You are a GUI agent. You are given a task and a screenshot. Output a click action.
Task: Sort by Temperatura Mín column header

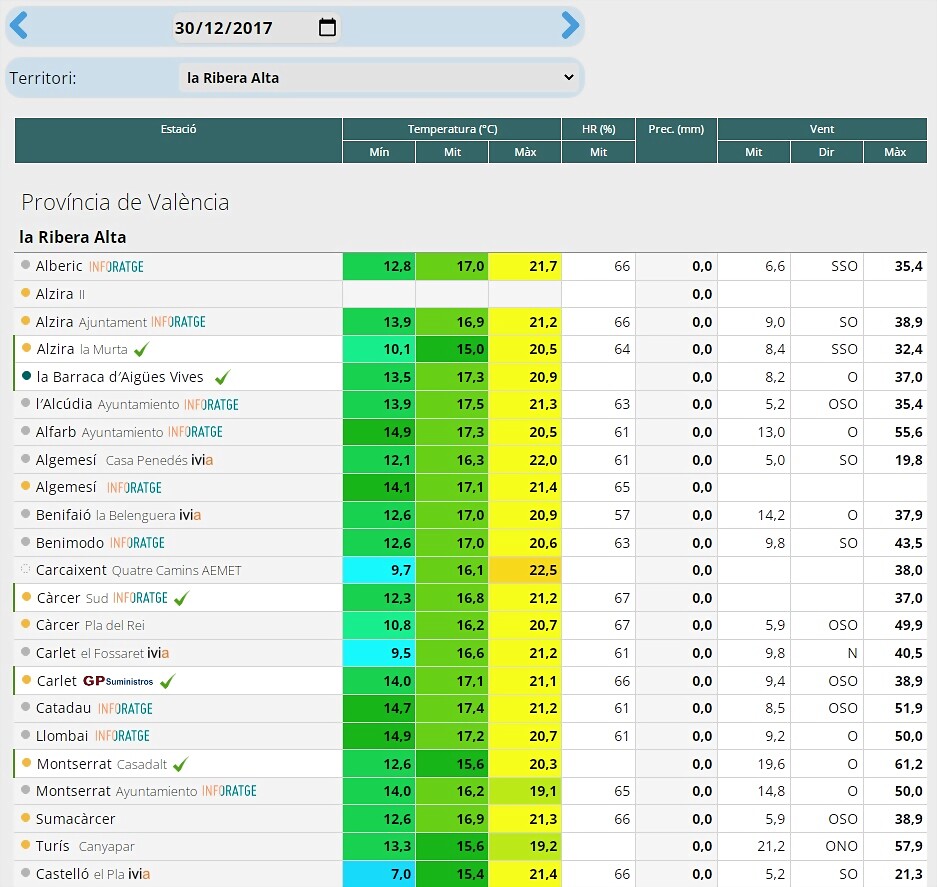[x=379, y=152]
